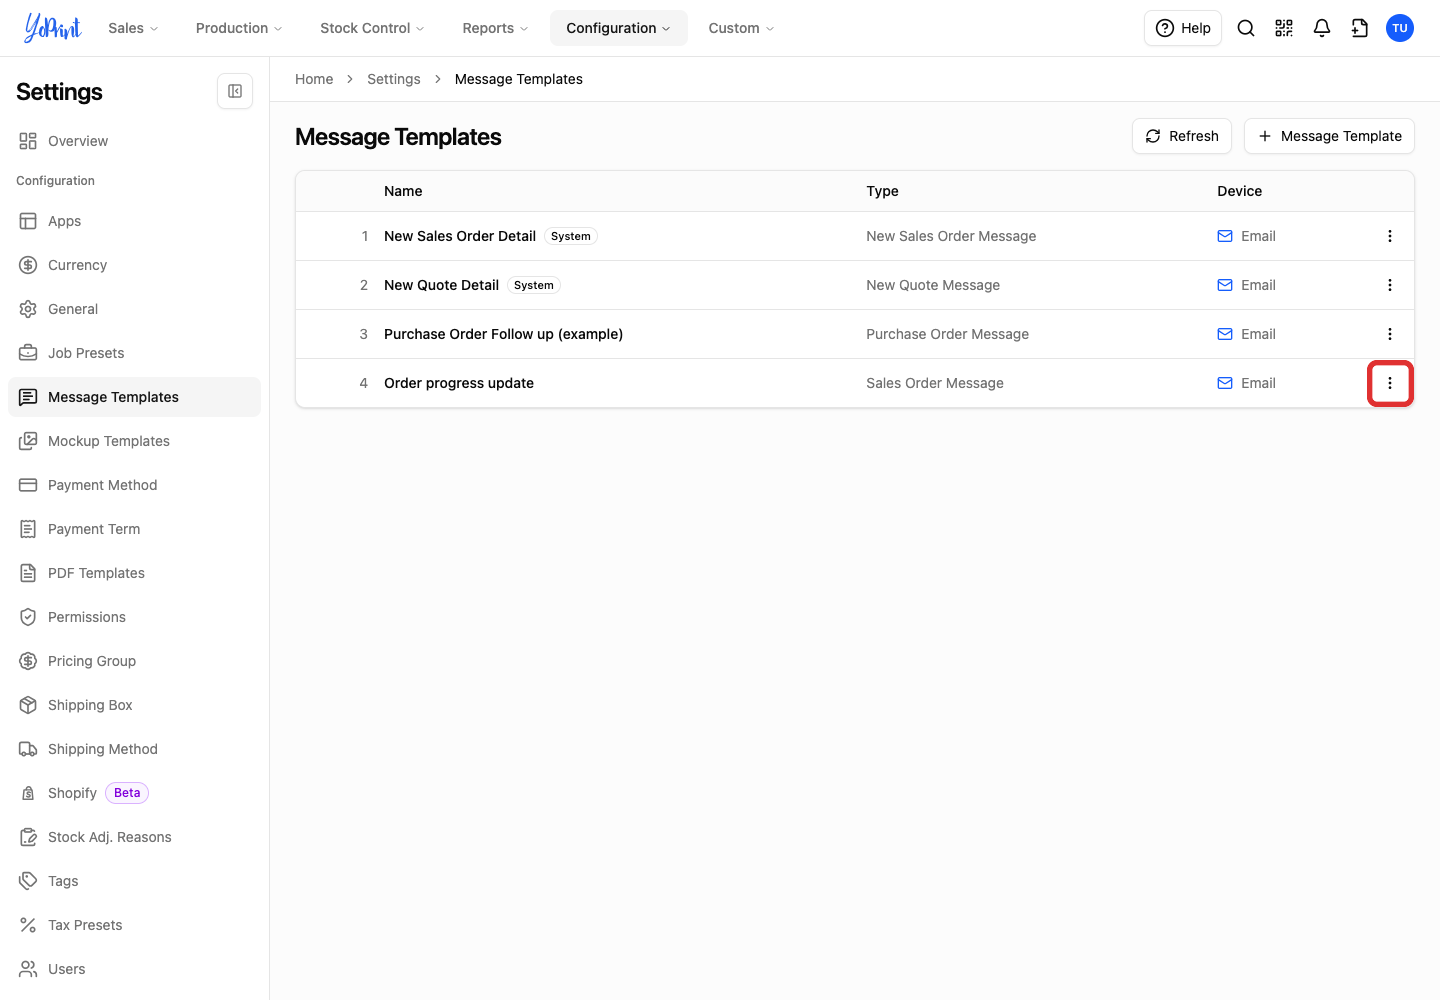The image size is (1440, 1000).
Task: Open the QR code scanner icon
Action: click(1284, 28)
